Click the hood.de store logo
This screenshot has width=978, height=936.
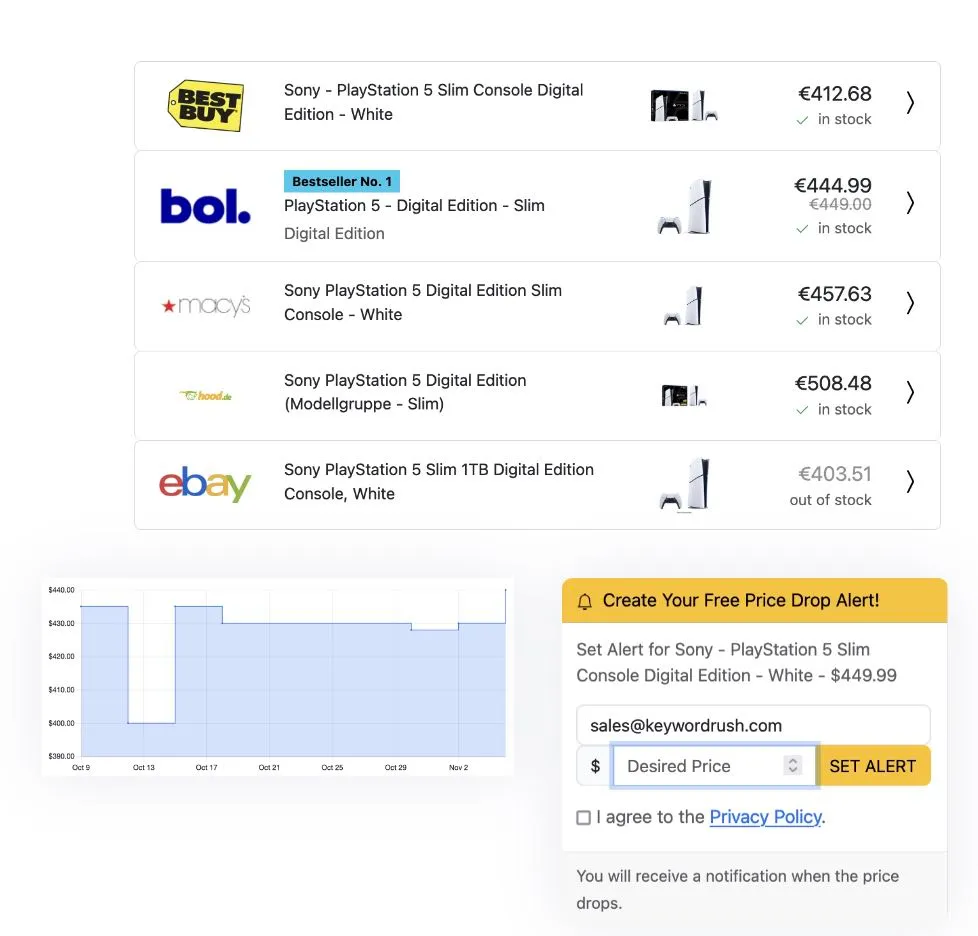point(206,395)
